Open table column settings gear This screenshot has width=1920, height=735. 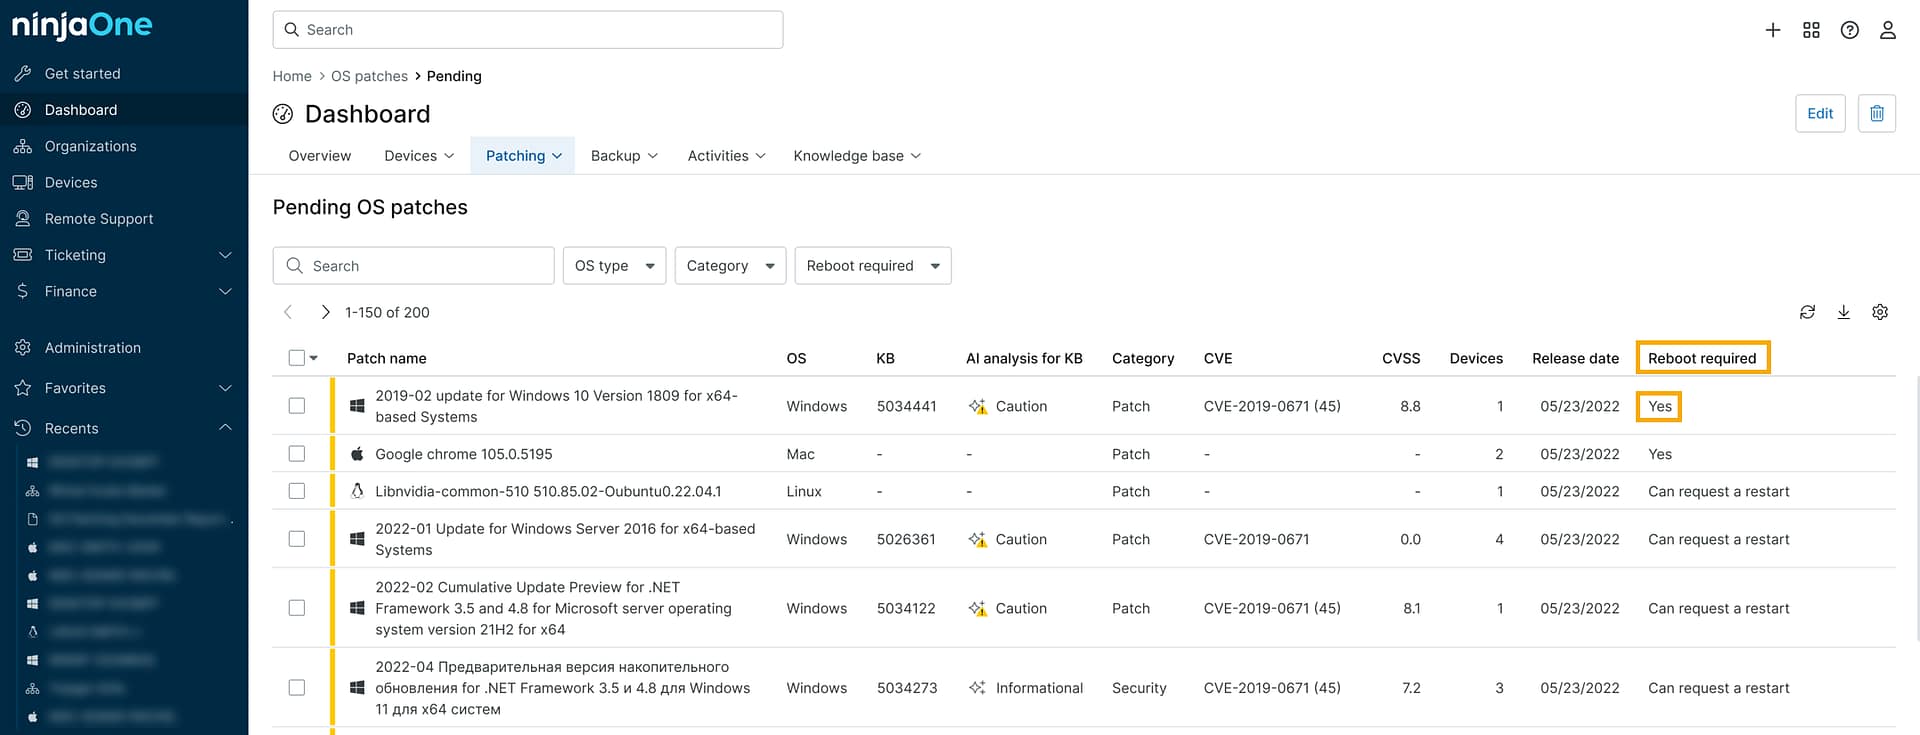coord(1880,312)
